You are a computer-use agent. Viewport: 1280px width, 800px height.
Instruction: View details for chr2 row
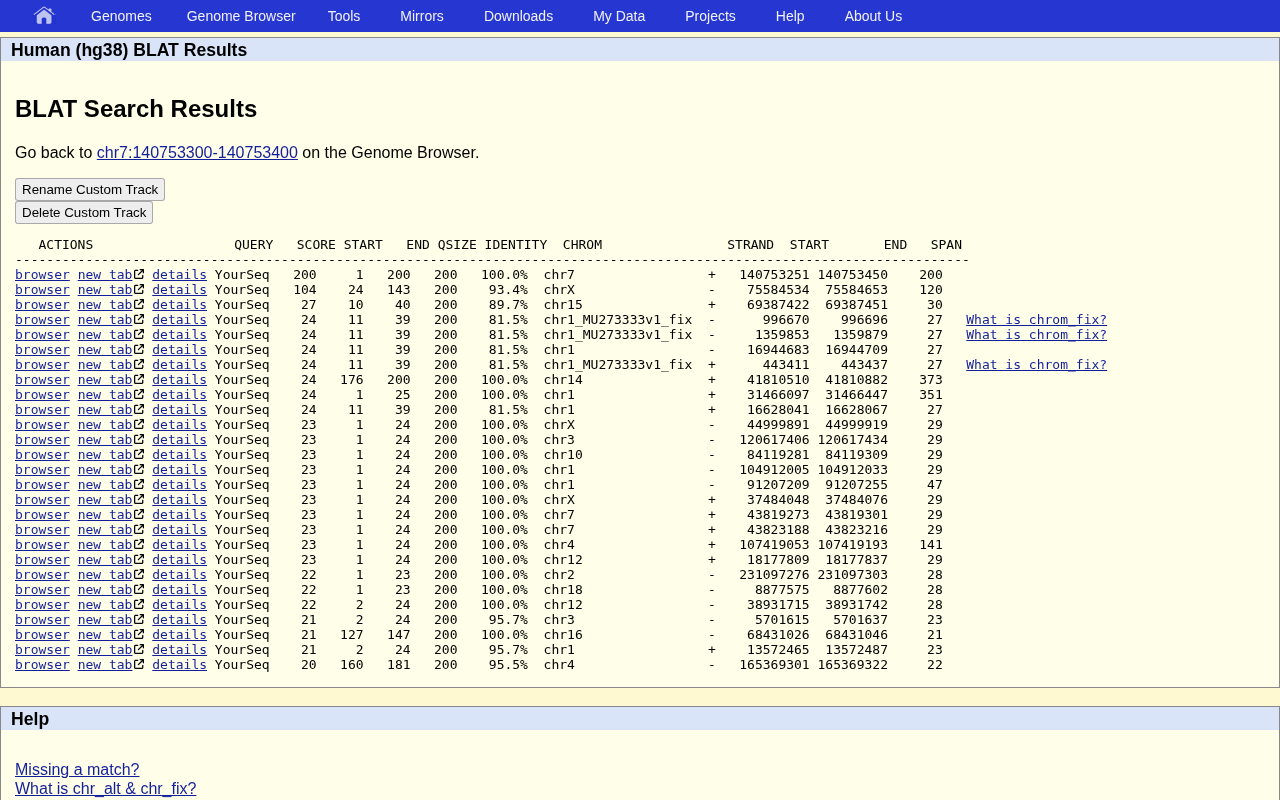(x=179, y=575)
